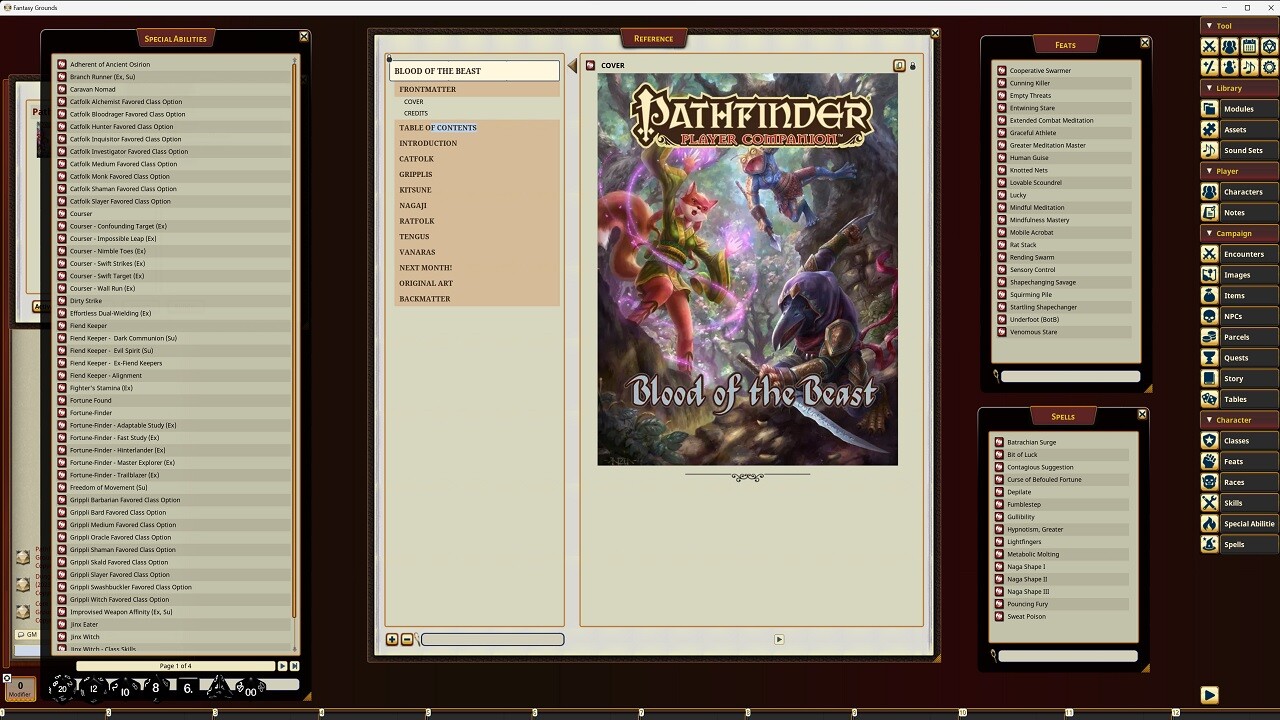The width and height of the screenshot is (1280, 720).
Task: Open the Modules library
Action: click(1240, 108)
